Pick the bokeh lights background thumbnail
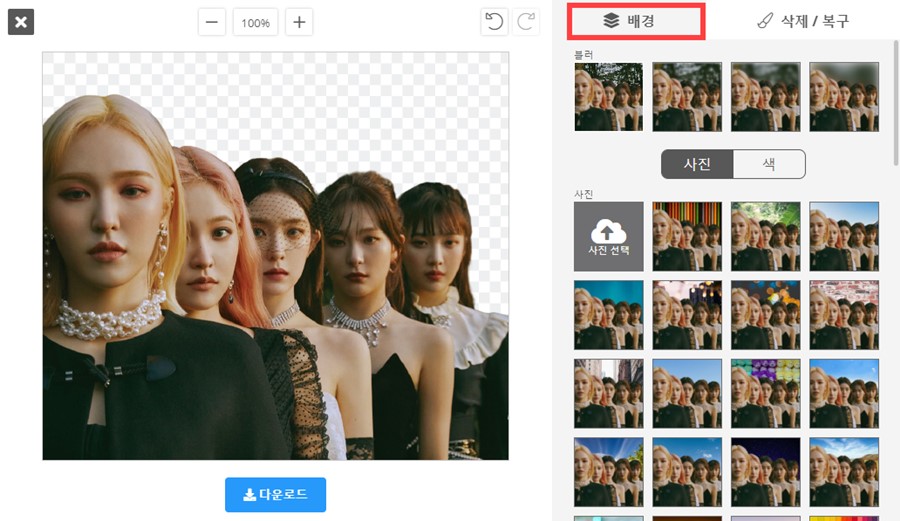The image size is (900, 521). point(766,315)
